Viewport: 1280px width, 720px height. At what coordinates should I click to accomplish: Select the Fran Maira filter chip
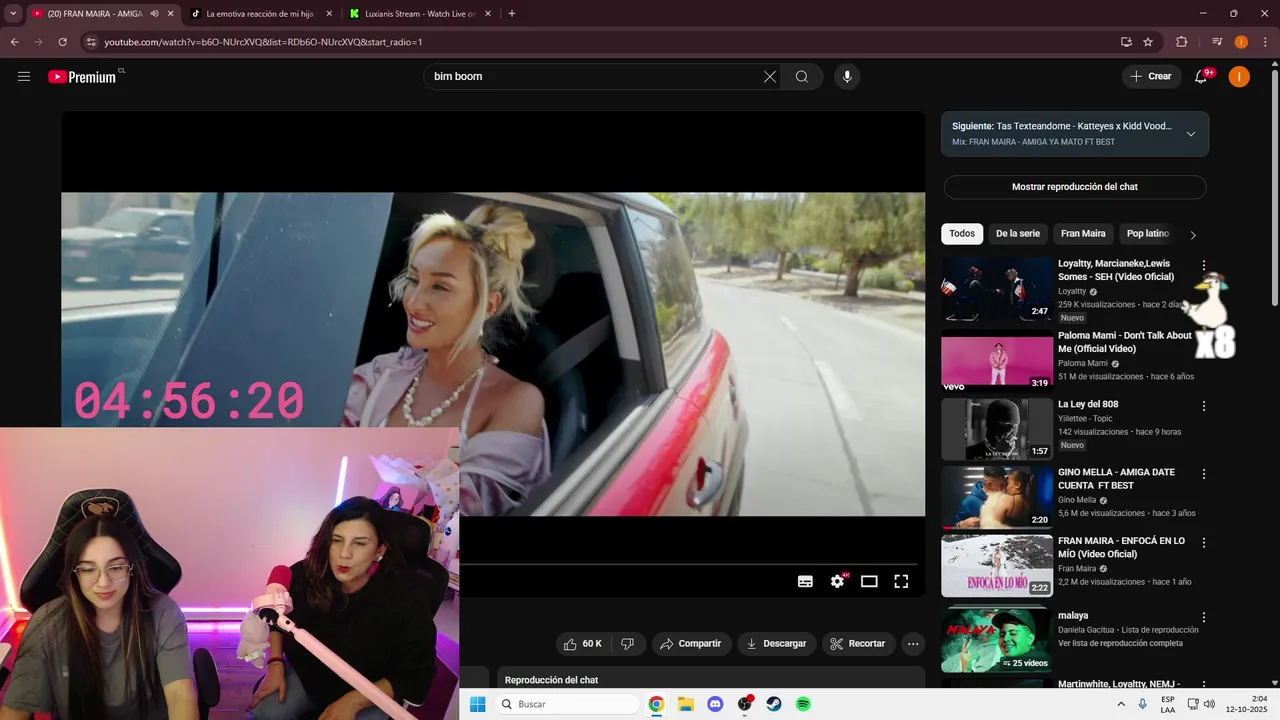click(x=1083, y=234)
